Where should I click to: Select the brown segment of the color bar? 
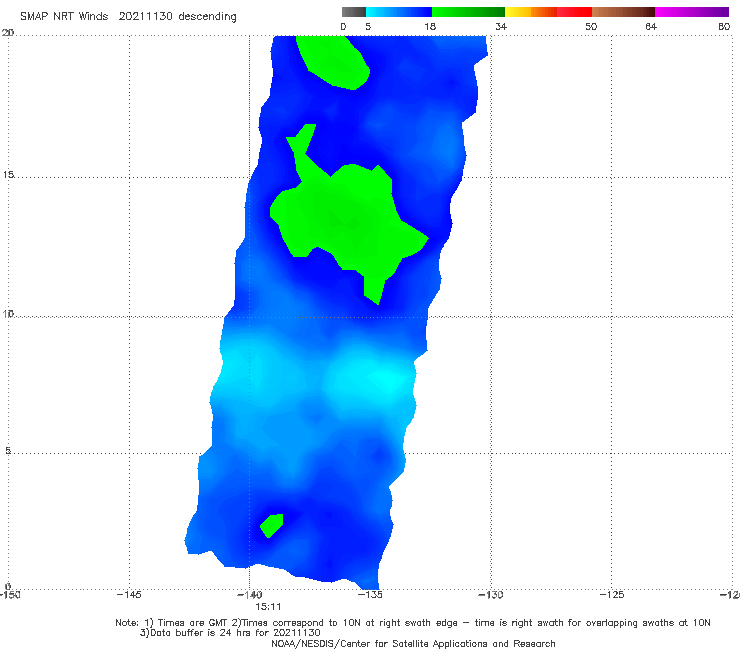click(x=623, y=12)
